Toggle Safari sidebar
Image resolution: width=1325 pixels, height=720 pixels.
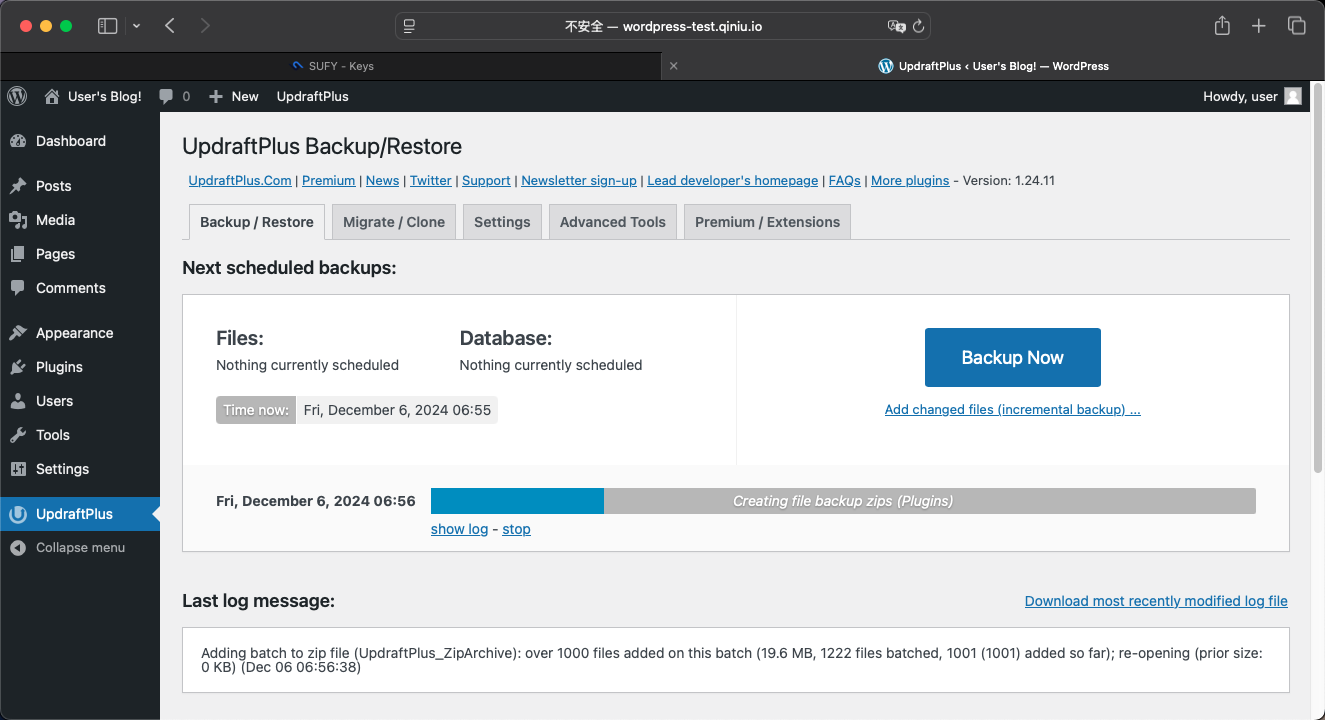click(x=107, y=26)
